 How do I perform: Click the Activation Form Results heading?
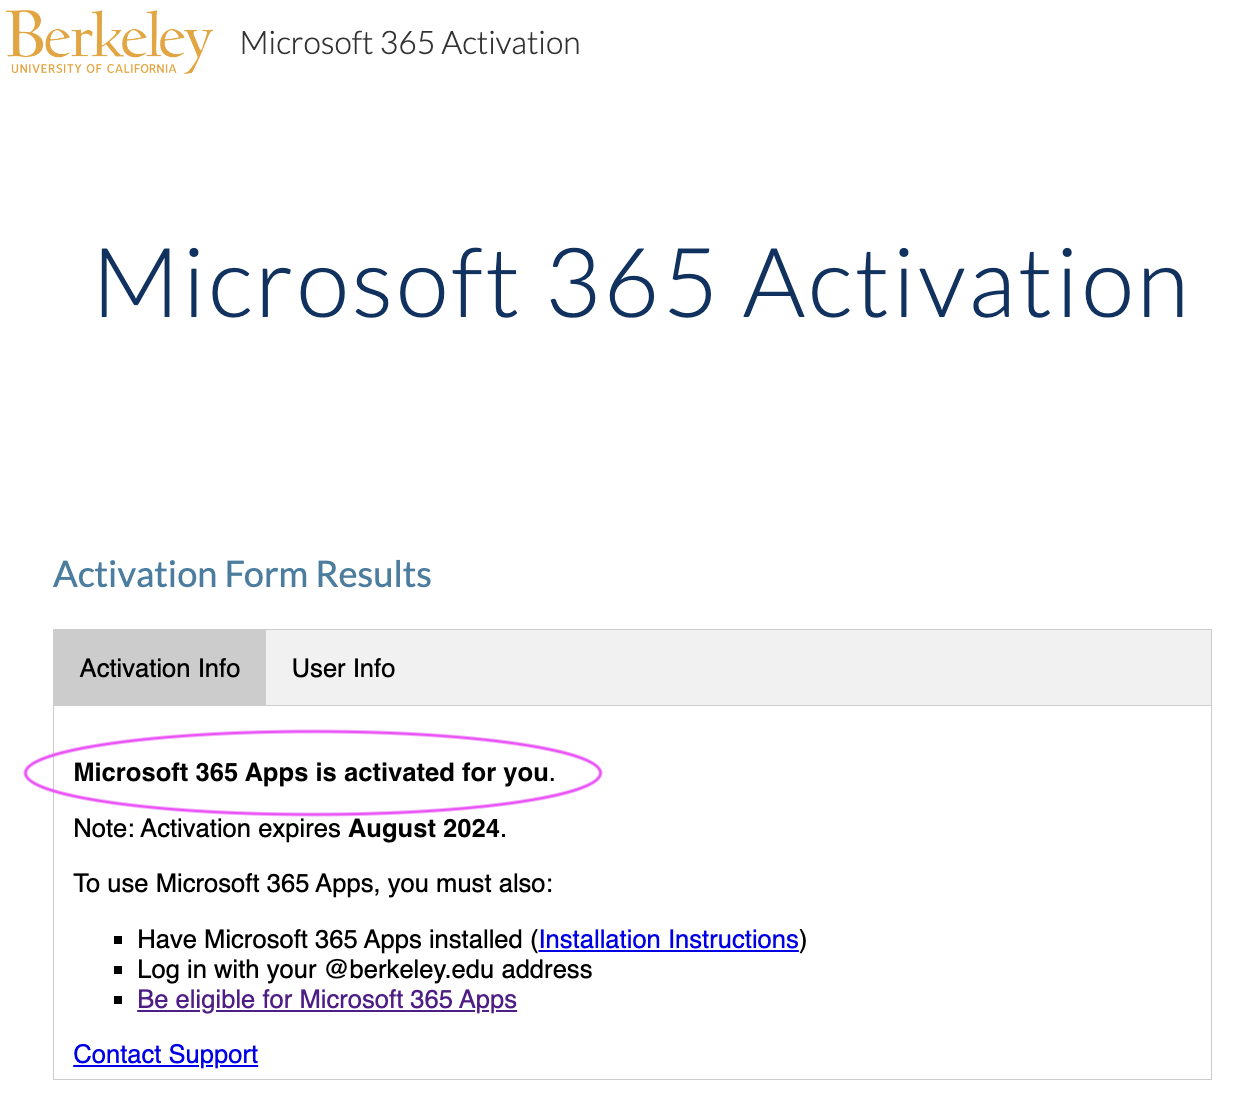coord(242,573)
